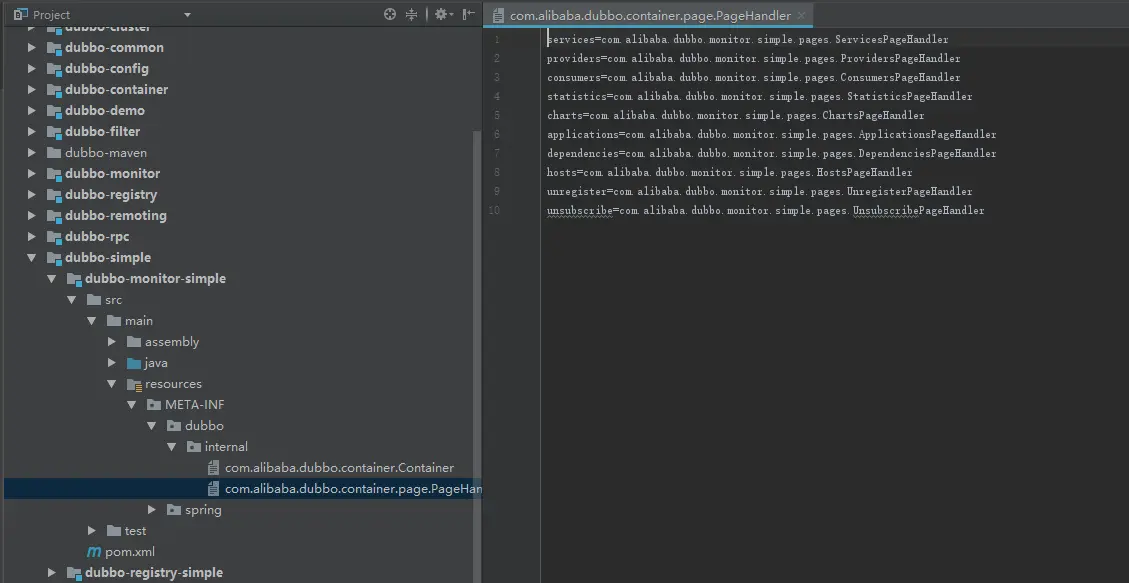Collapse the dubbo folder under META-INF
1129x583 pixels.
coord(152,425)
